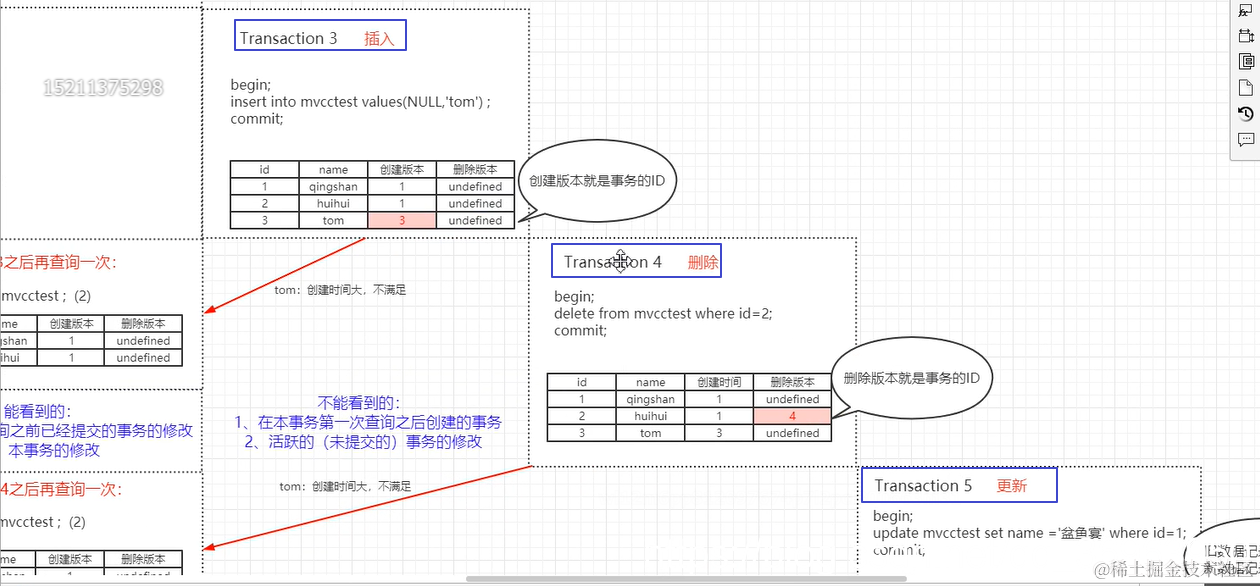The image size is (1260, 586).
Task: Open the frame capture icon on right toolbar
Action: click(x=1246, y=34)
